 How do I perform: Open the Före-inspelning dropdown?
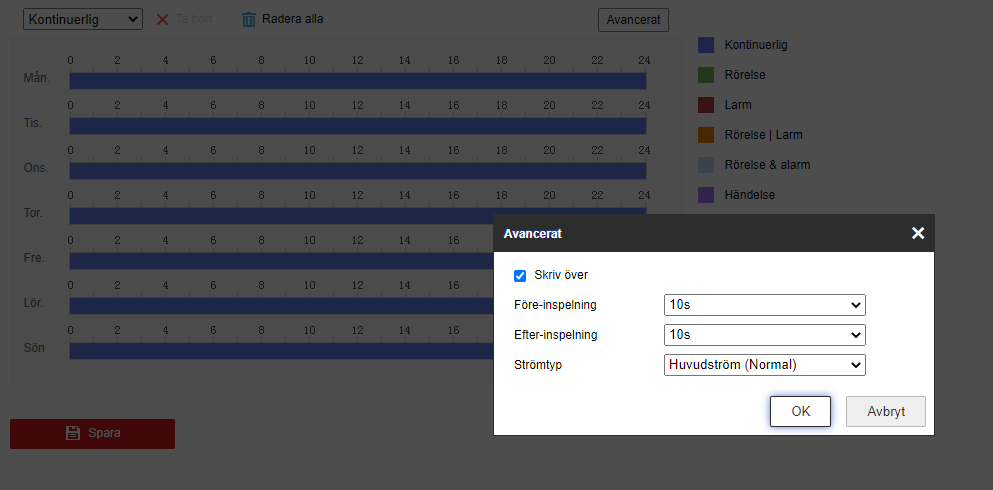pyautogui.click(x=764, y=305)
